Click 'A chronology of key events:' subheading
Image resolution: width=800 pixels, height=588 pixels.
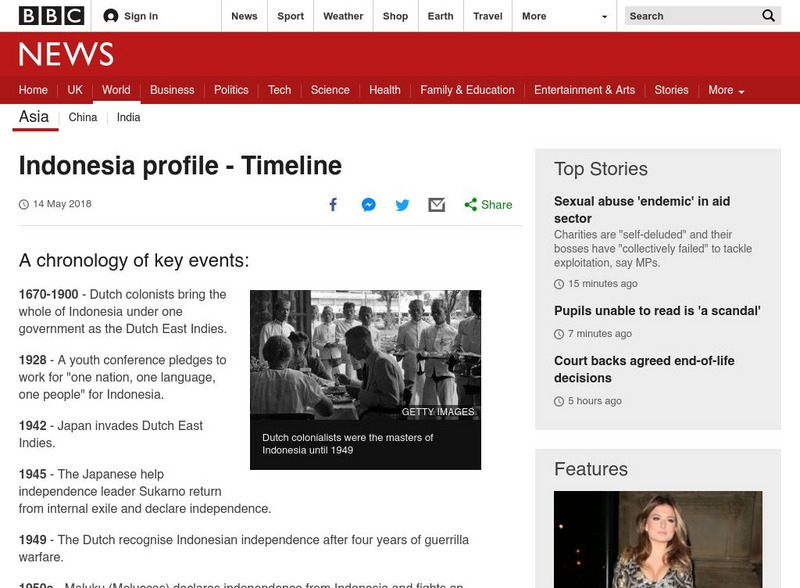(134, 260)
